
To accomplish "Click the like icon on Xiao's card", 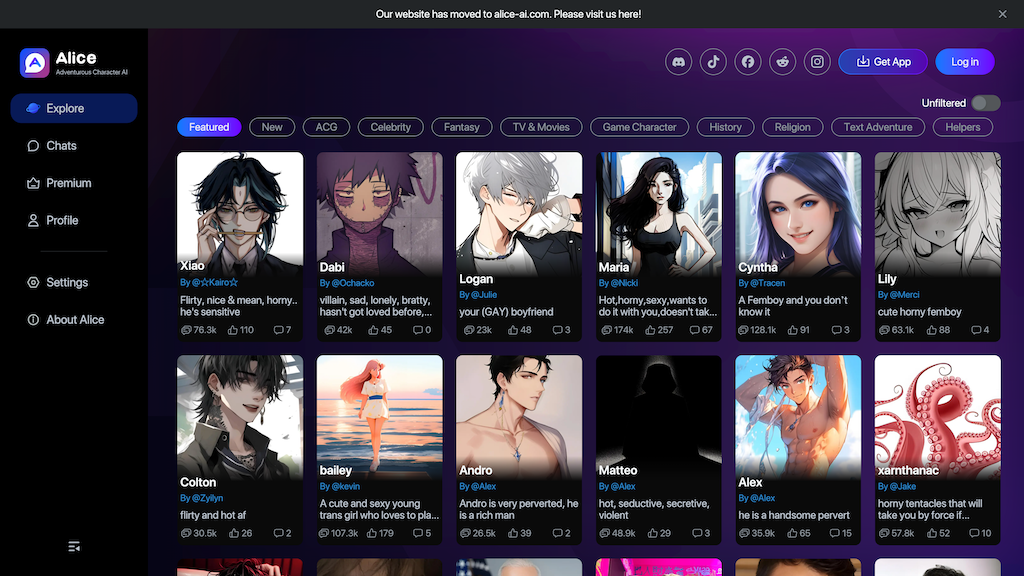I will (232, 330).
